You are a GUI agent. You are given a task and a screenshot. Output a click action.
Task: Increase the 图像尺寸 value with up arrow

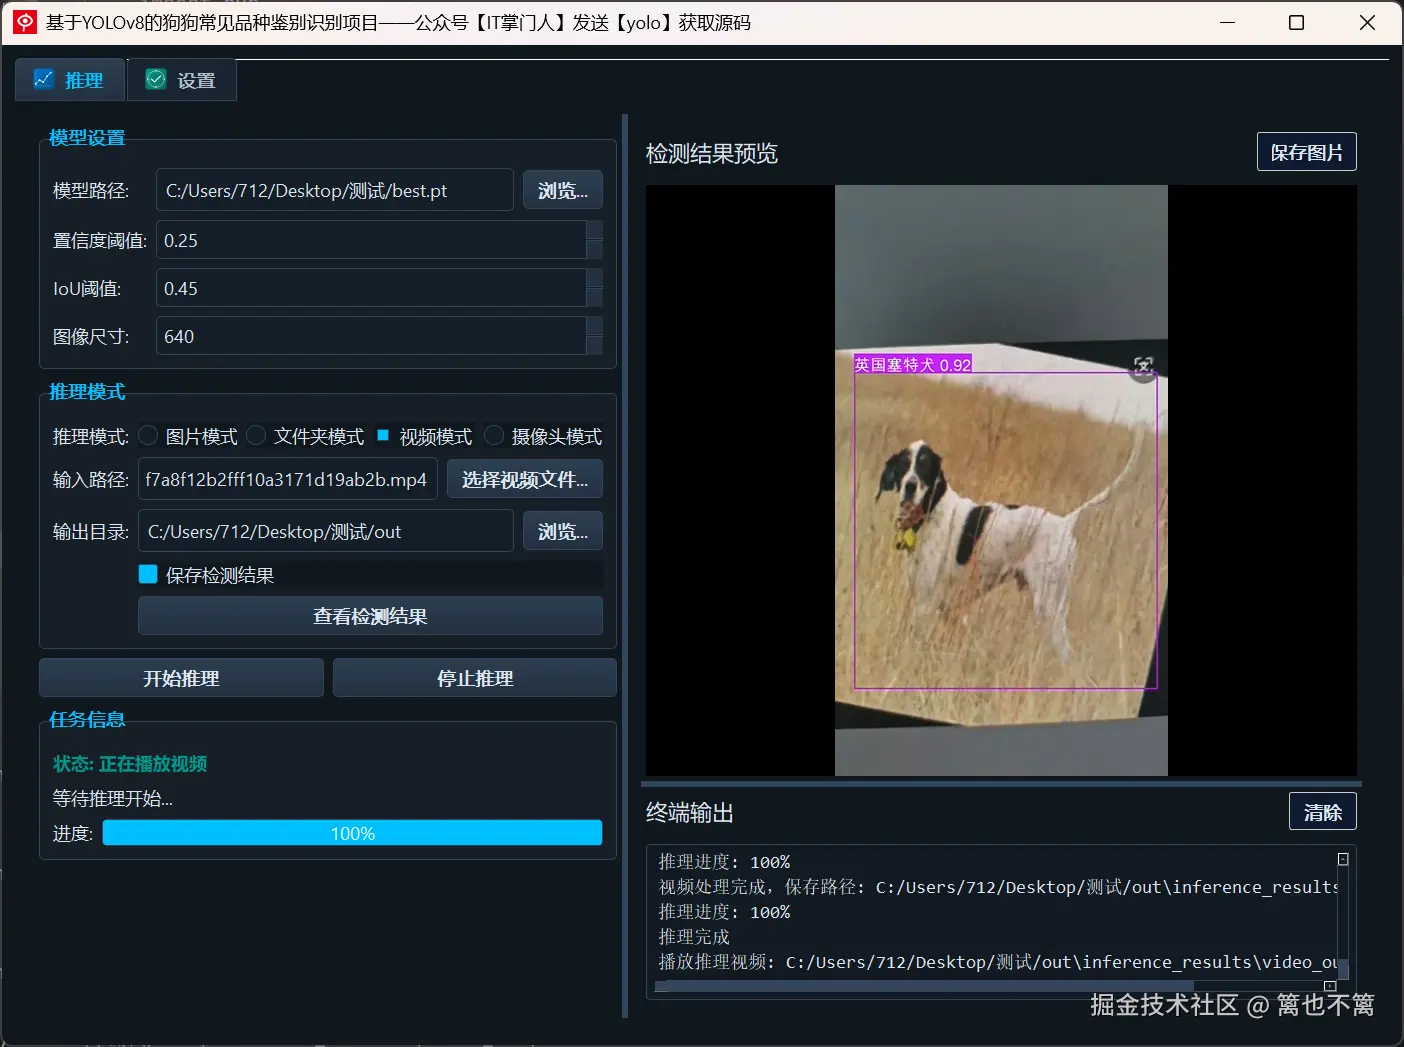tap(594, 326)
